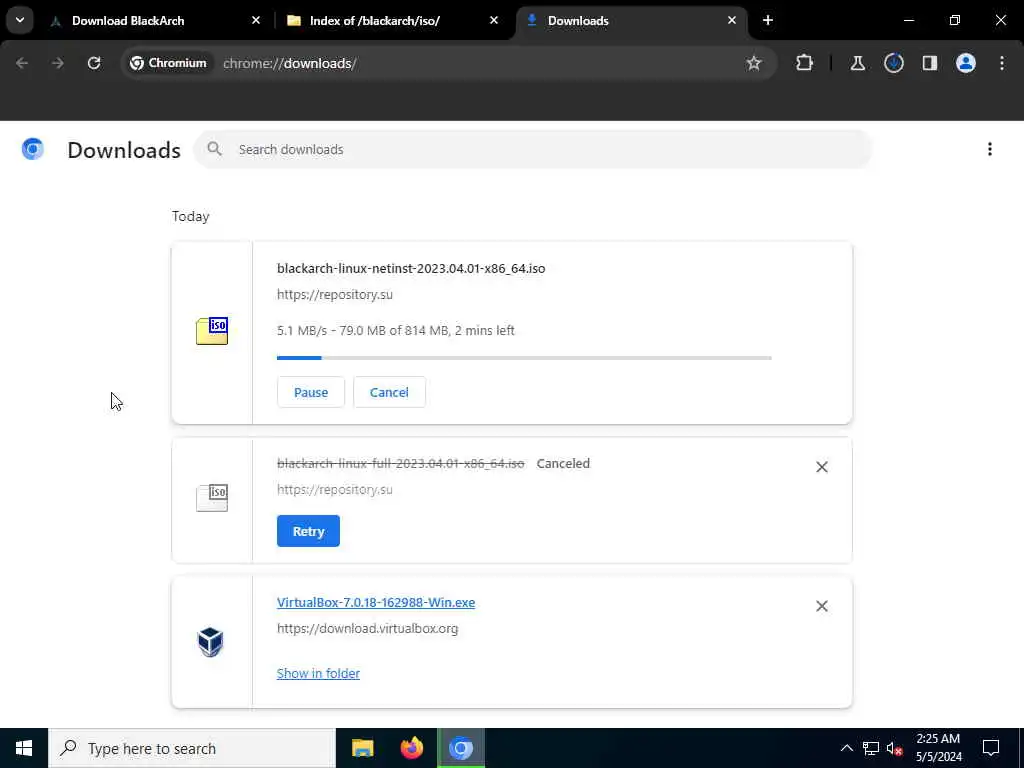Open the Chrome Labs flask icon
Viewport: 1024px width, 768px height.
(857, 63)
